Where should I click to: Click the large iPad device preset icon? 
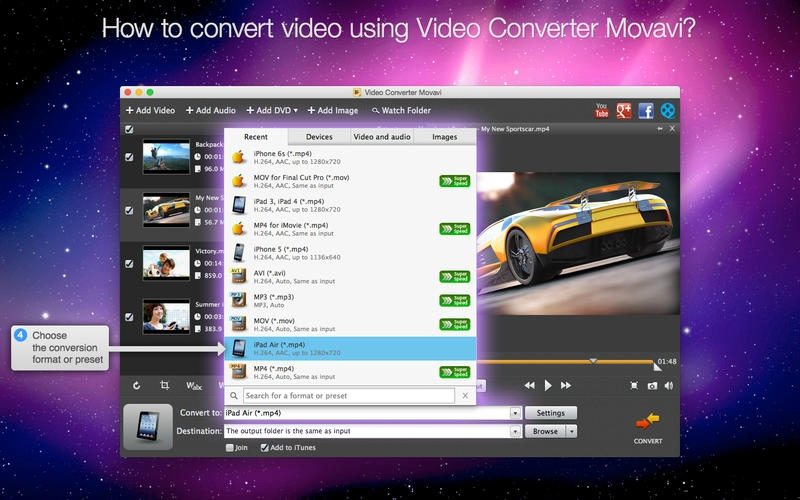pyautogui.click(x=148, y=427)
